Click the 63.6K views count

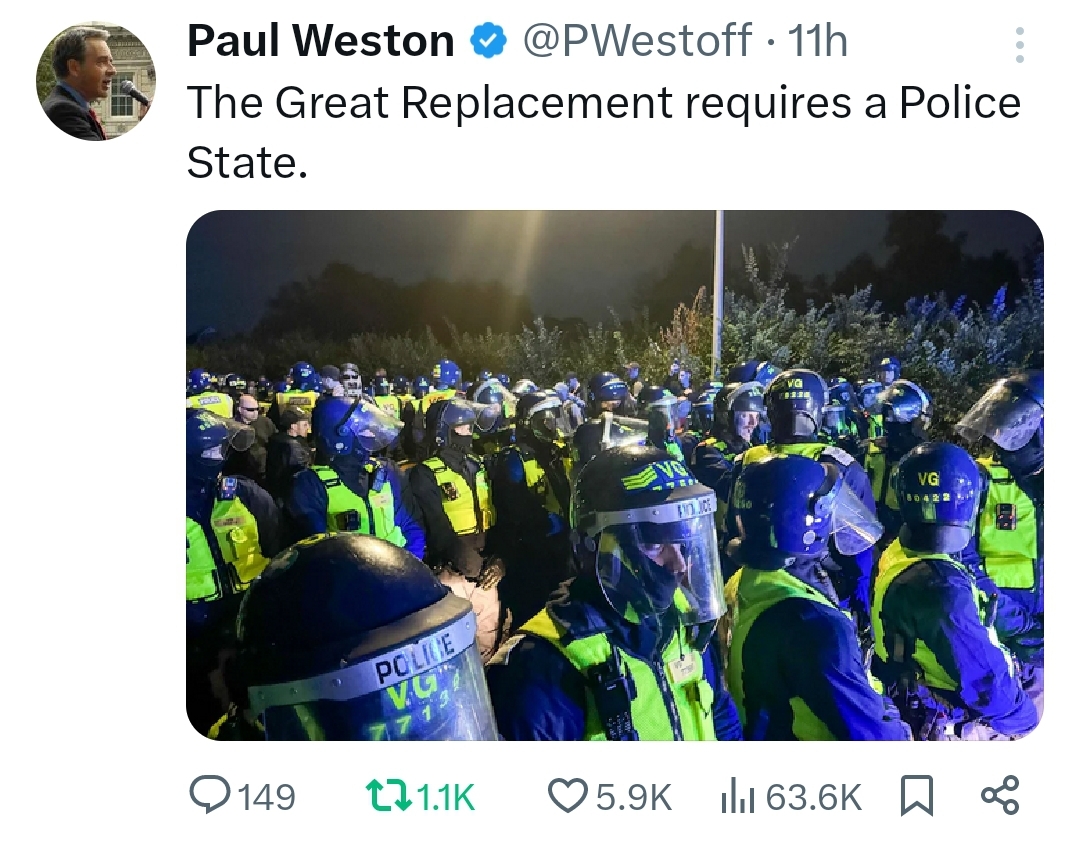(x=813, y=797)
